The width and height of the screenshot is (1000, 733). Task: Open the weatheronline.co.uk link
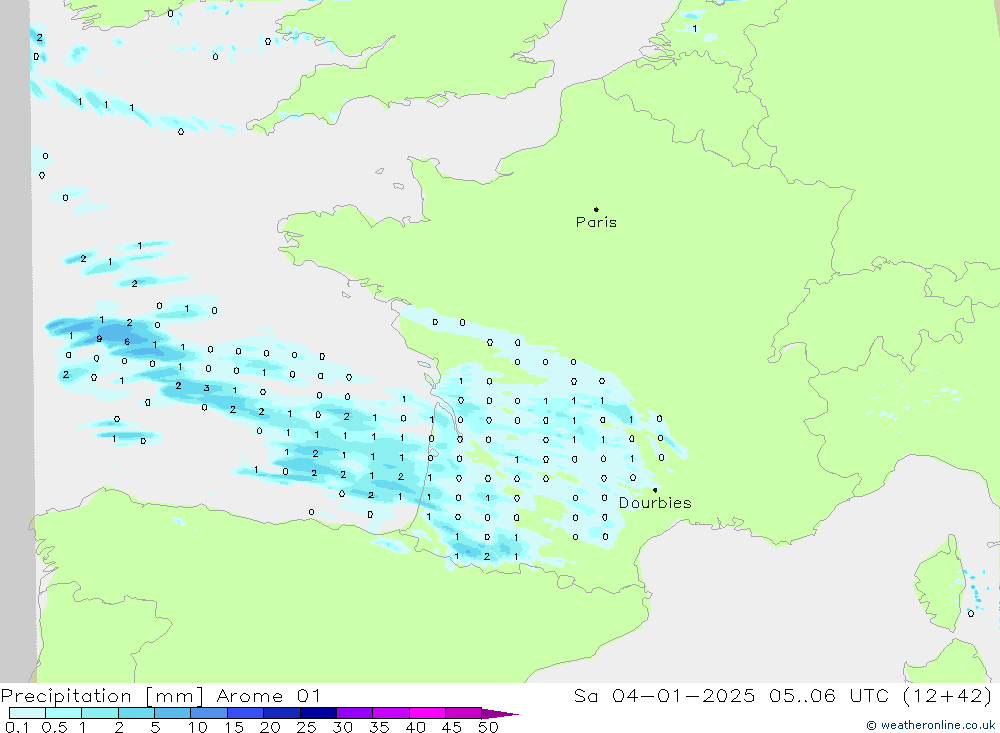[930, 725]
